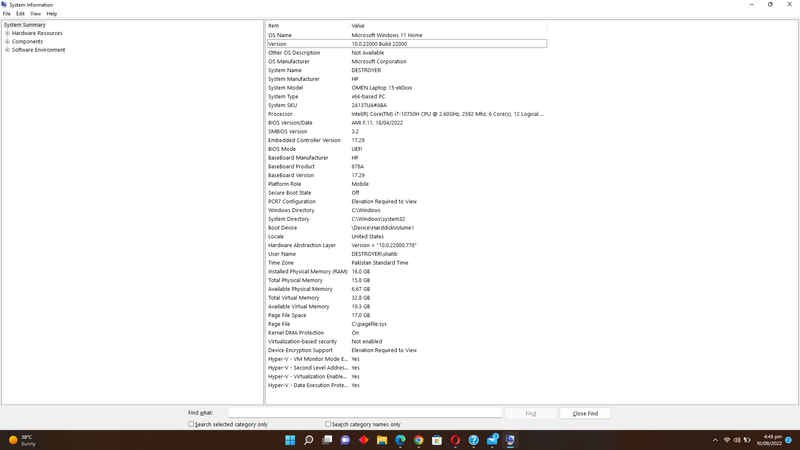Open File Explorer from the taskbar

pos(382,440)
